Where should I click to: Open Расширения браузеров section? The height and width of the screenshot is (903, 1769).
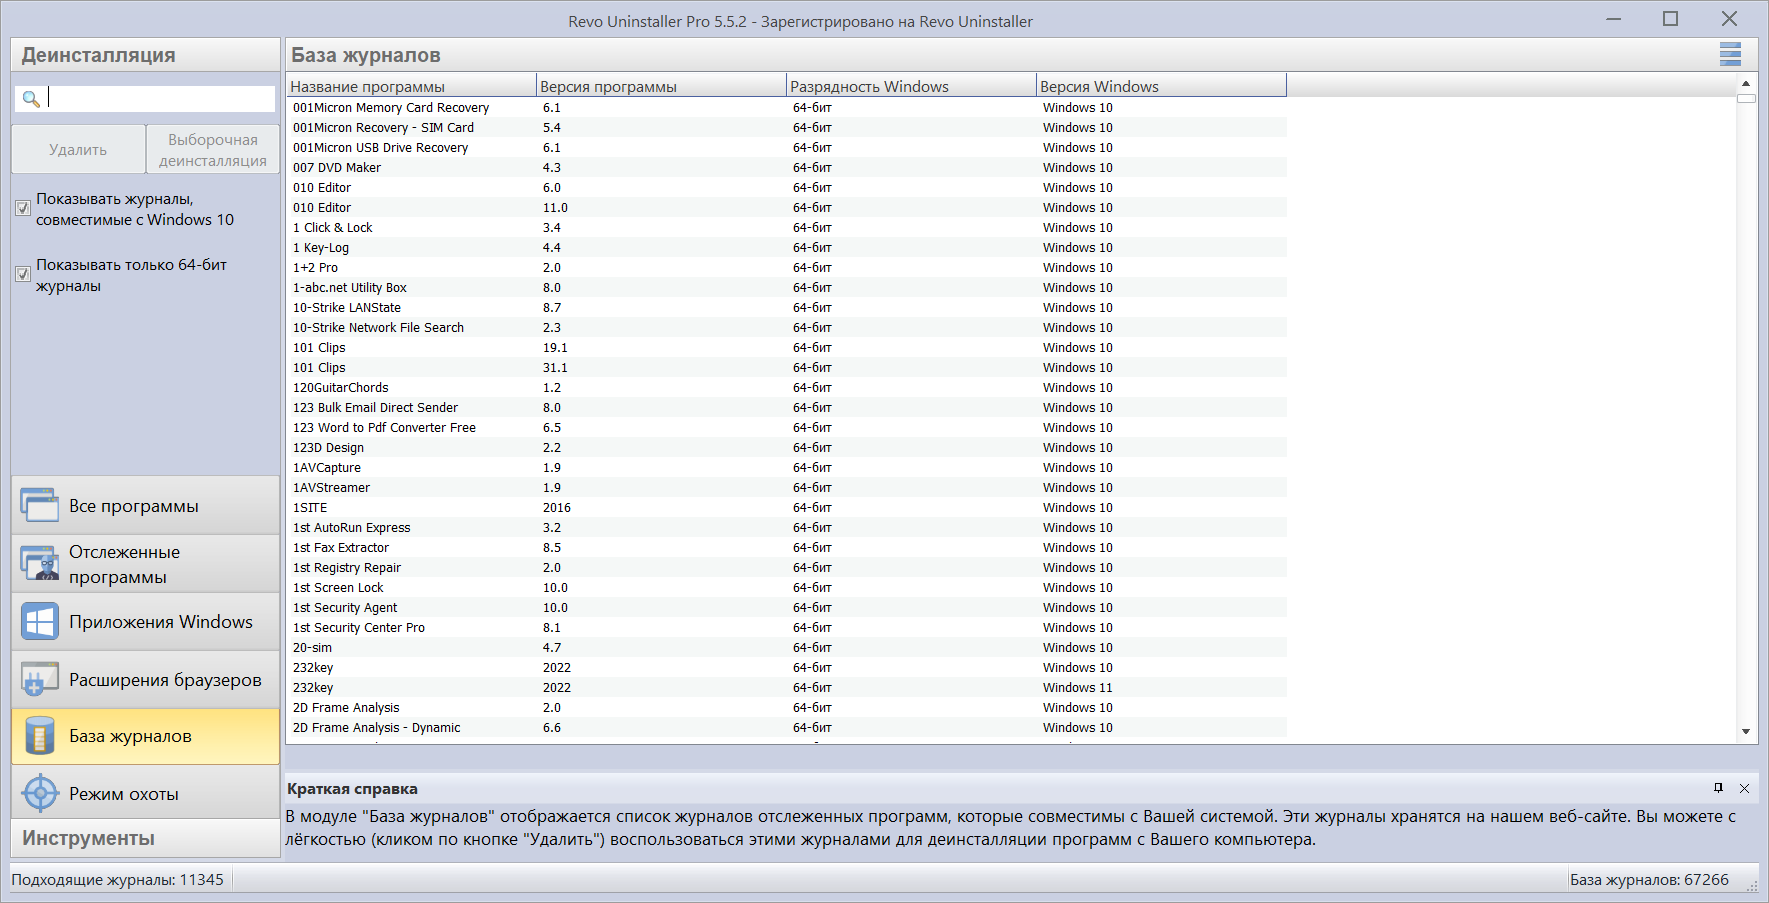click(x=146, y=680)
